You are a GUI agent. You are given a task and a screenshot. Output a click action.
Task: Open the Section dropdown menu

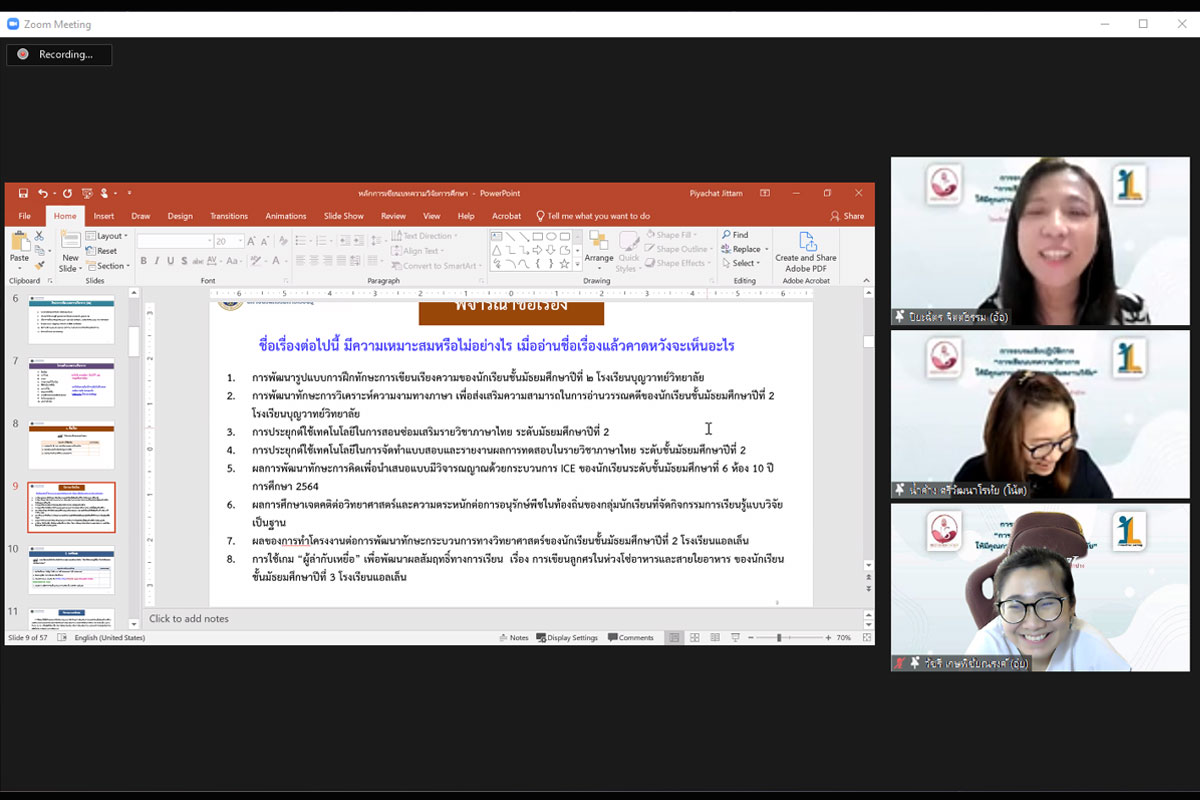[107, 266]
